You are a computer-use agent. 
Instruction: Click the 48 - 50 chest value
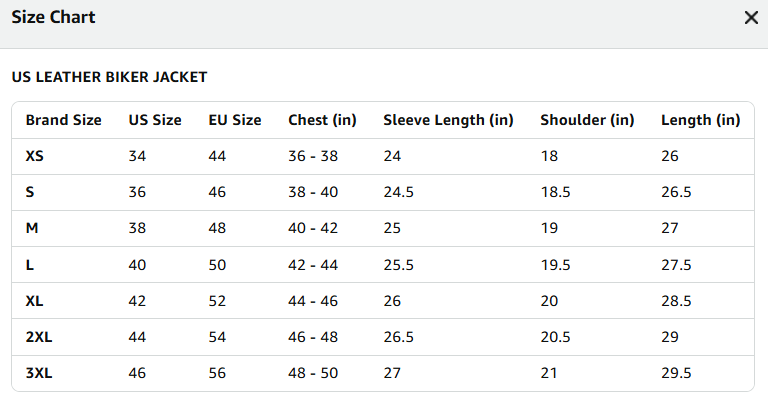313,373
